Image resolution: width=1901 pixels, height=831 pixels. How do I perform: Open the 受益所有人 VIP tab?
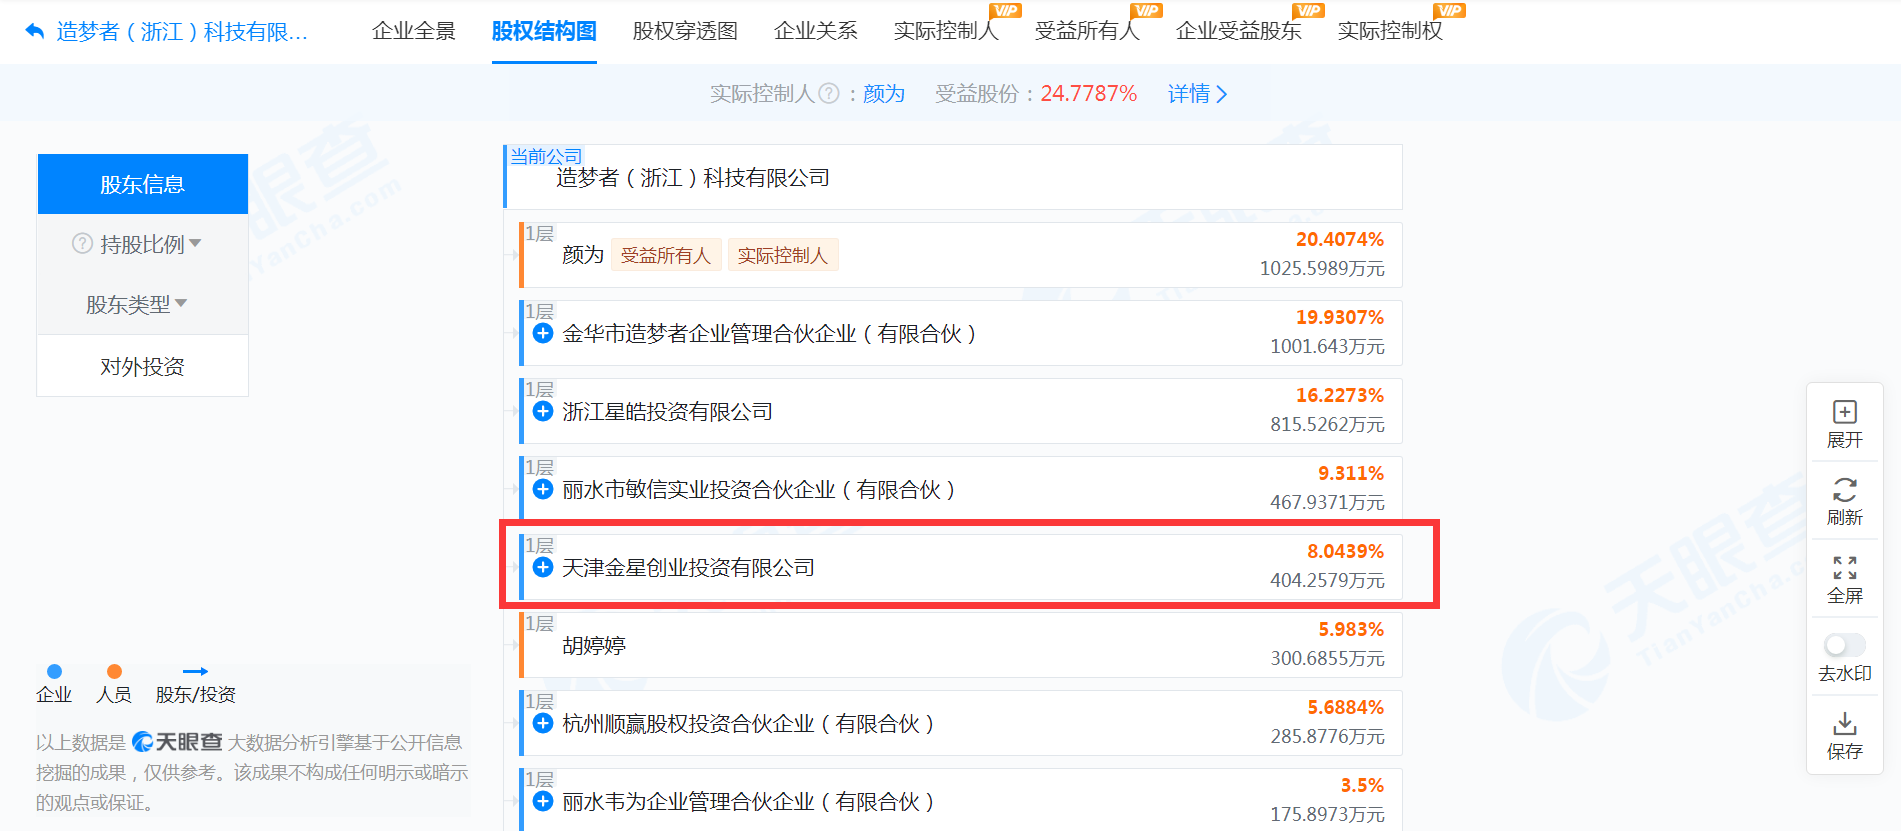1087,31
